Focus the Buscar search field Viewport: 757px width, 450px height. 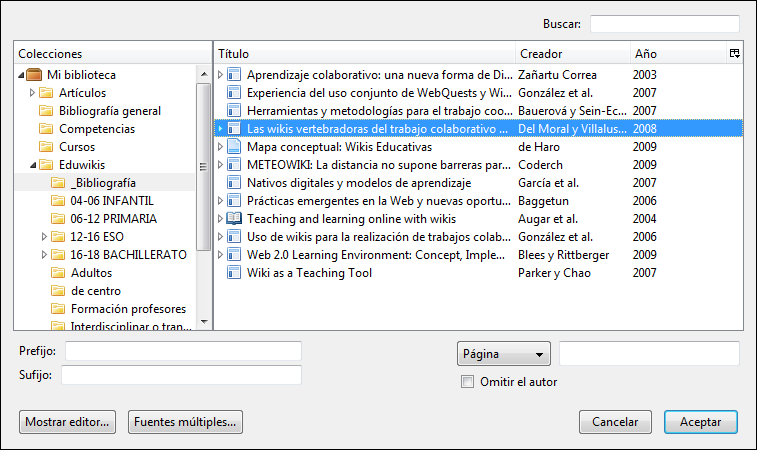click(x=665, y=24)
